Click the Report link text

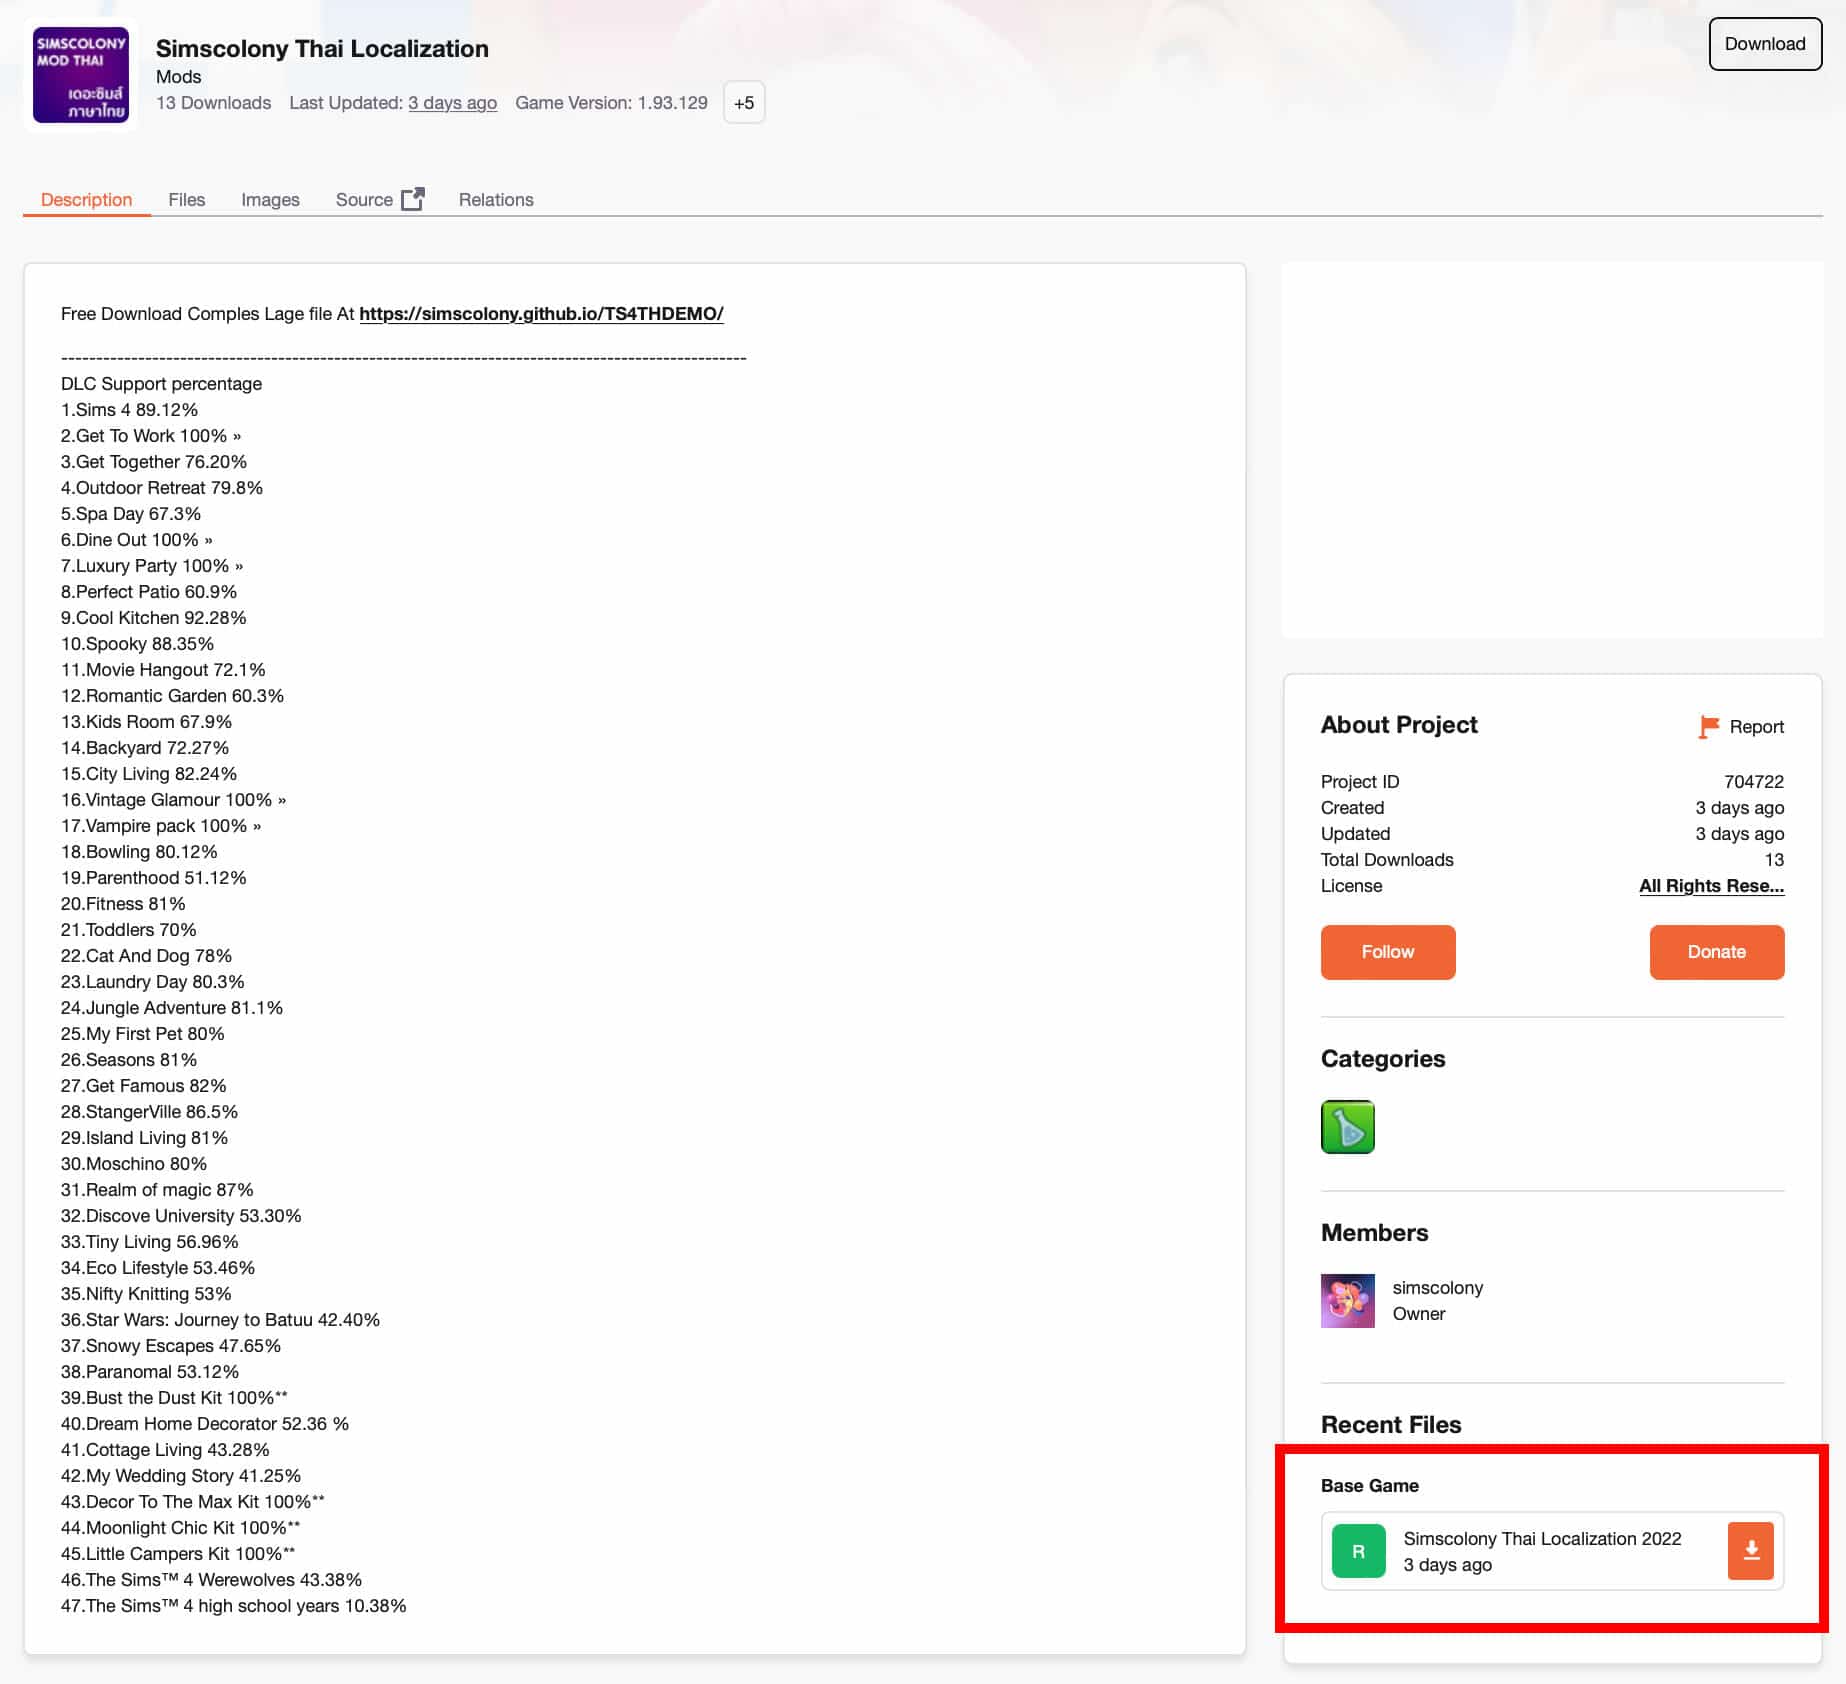1757,727
